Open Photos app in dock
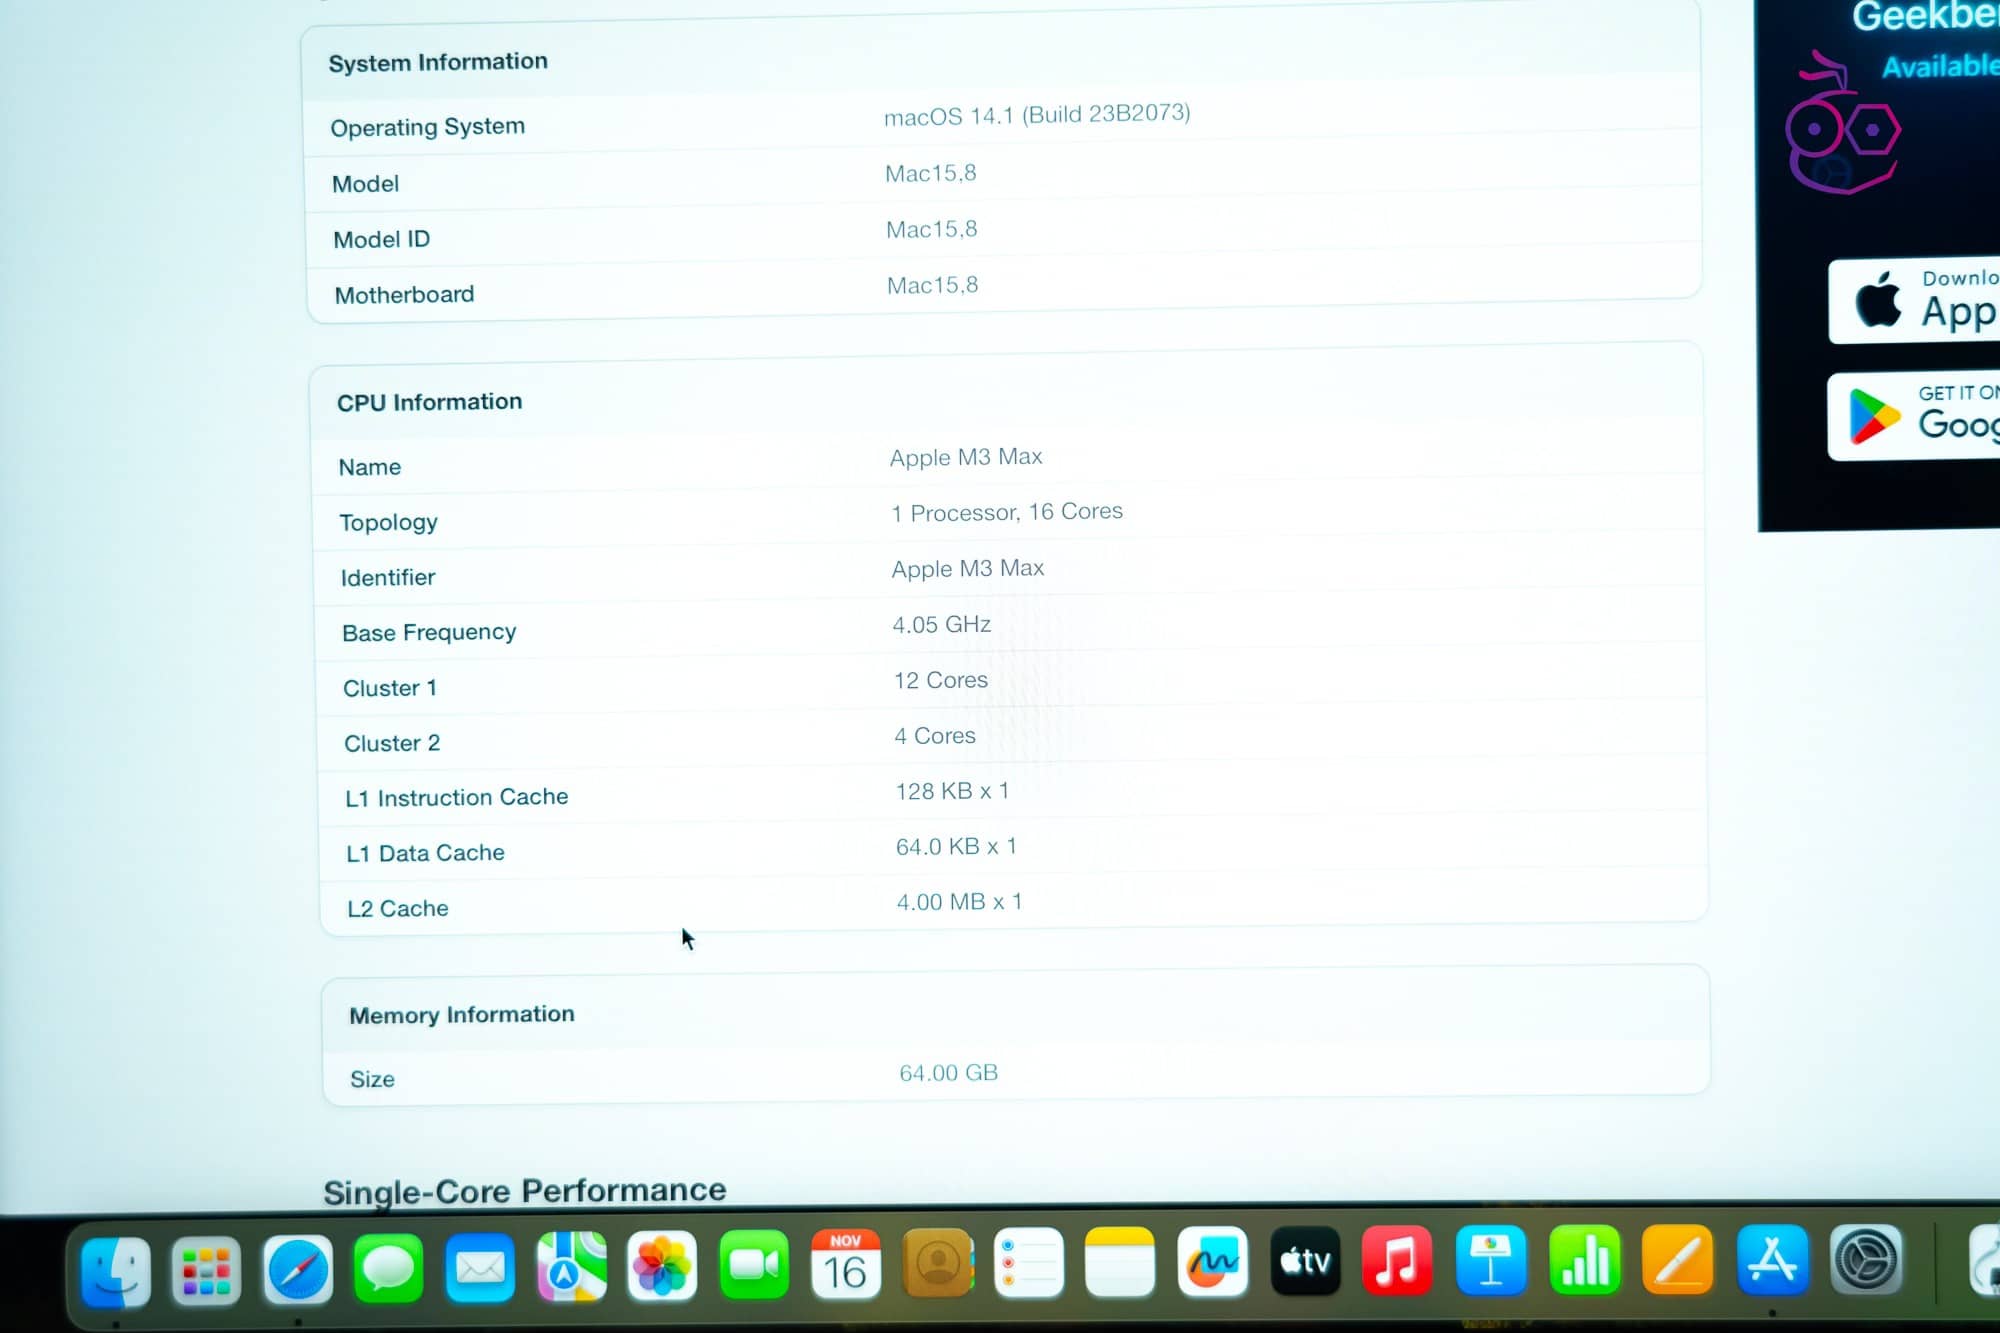This screenshot has width=2000, height=1333. point(662,1266)
